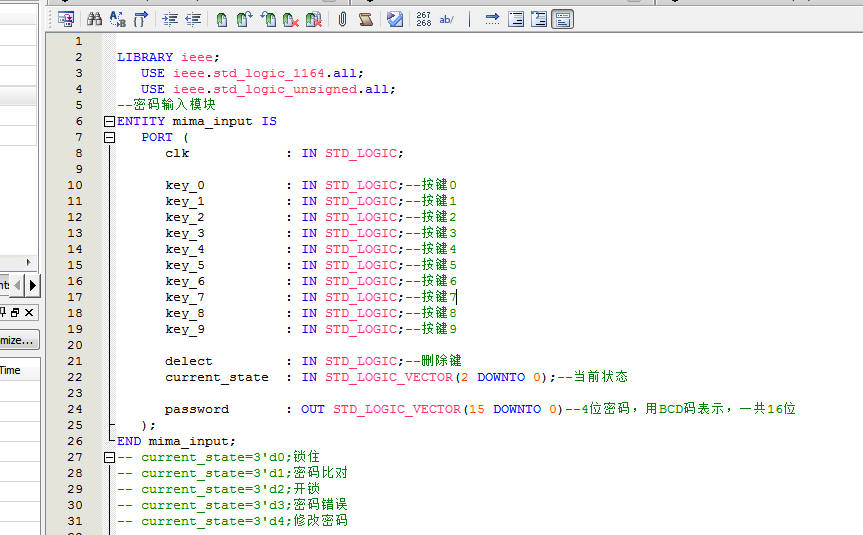Click the first text alignment page icon
Viewport: 863px width, 535px height.
[x=516, y=20]
